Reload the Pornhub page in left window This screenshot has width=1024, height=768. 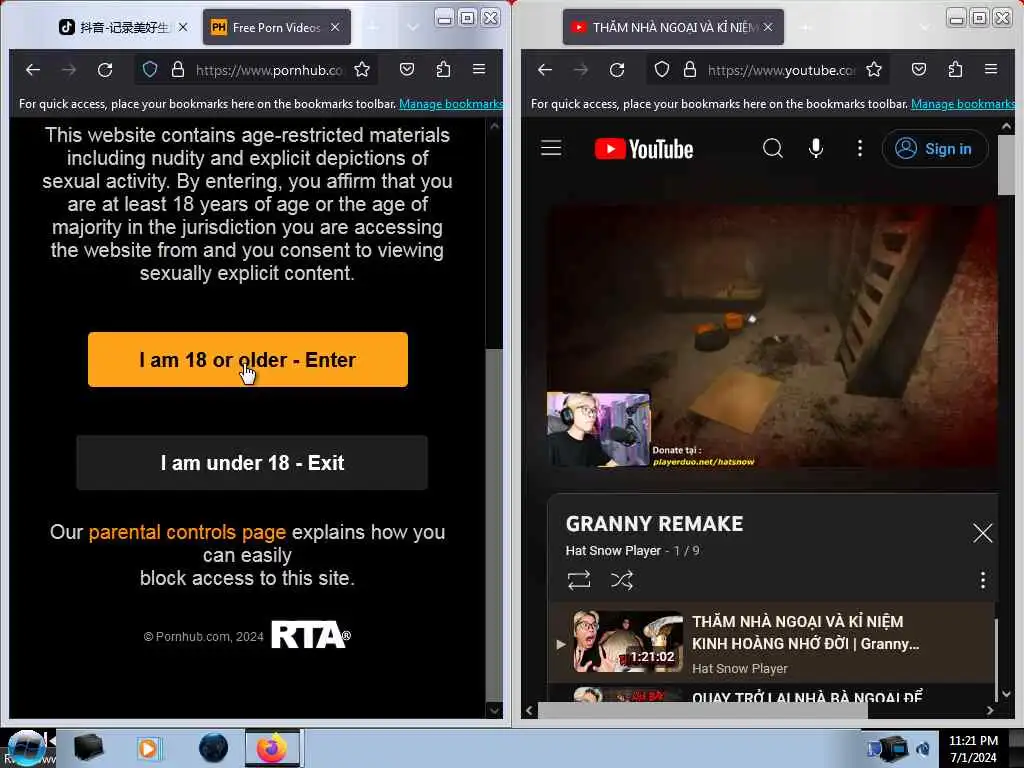pyautogui.click(x=104, y=69)
